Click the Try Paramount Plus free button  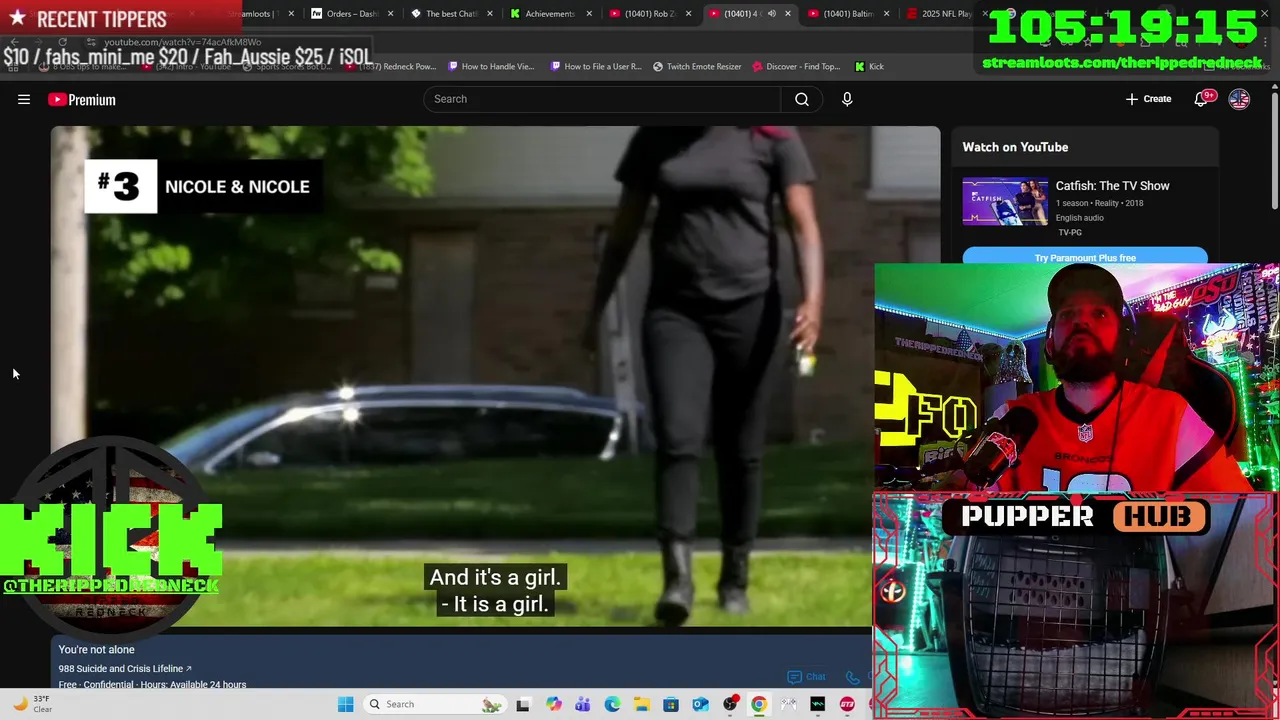click(1085, 257)
